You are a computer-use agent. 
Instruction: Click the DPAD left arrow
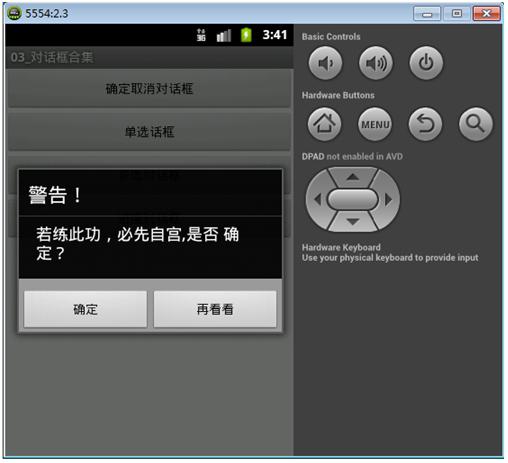pyautogui.click(x=318, y=199)
